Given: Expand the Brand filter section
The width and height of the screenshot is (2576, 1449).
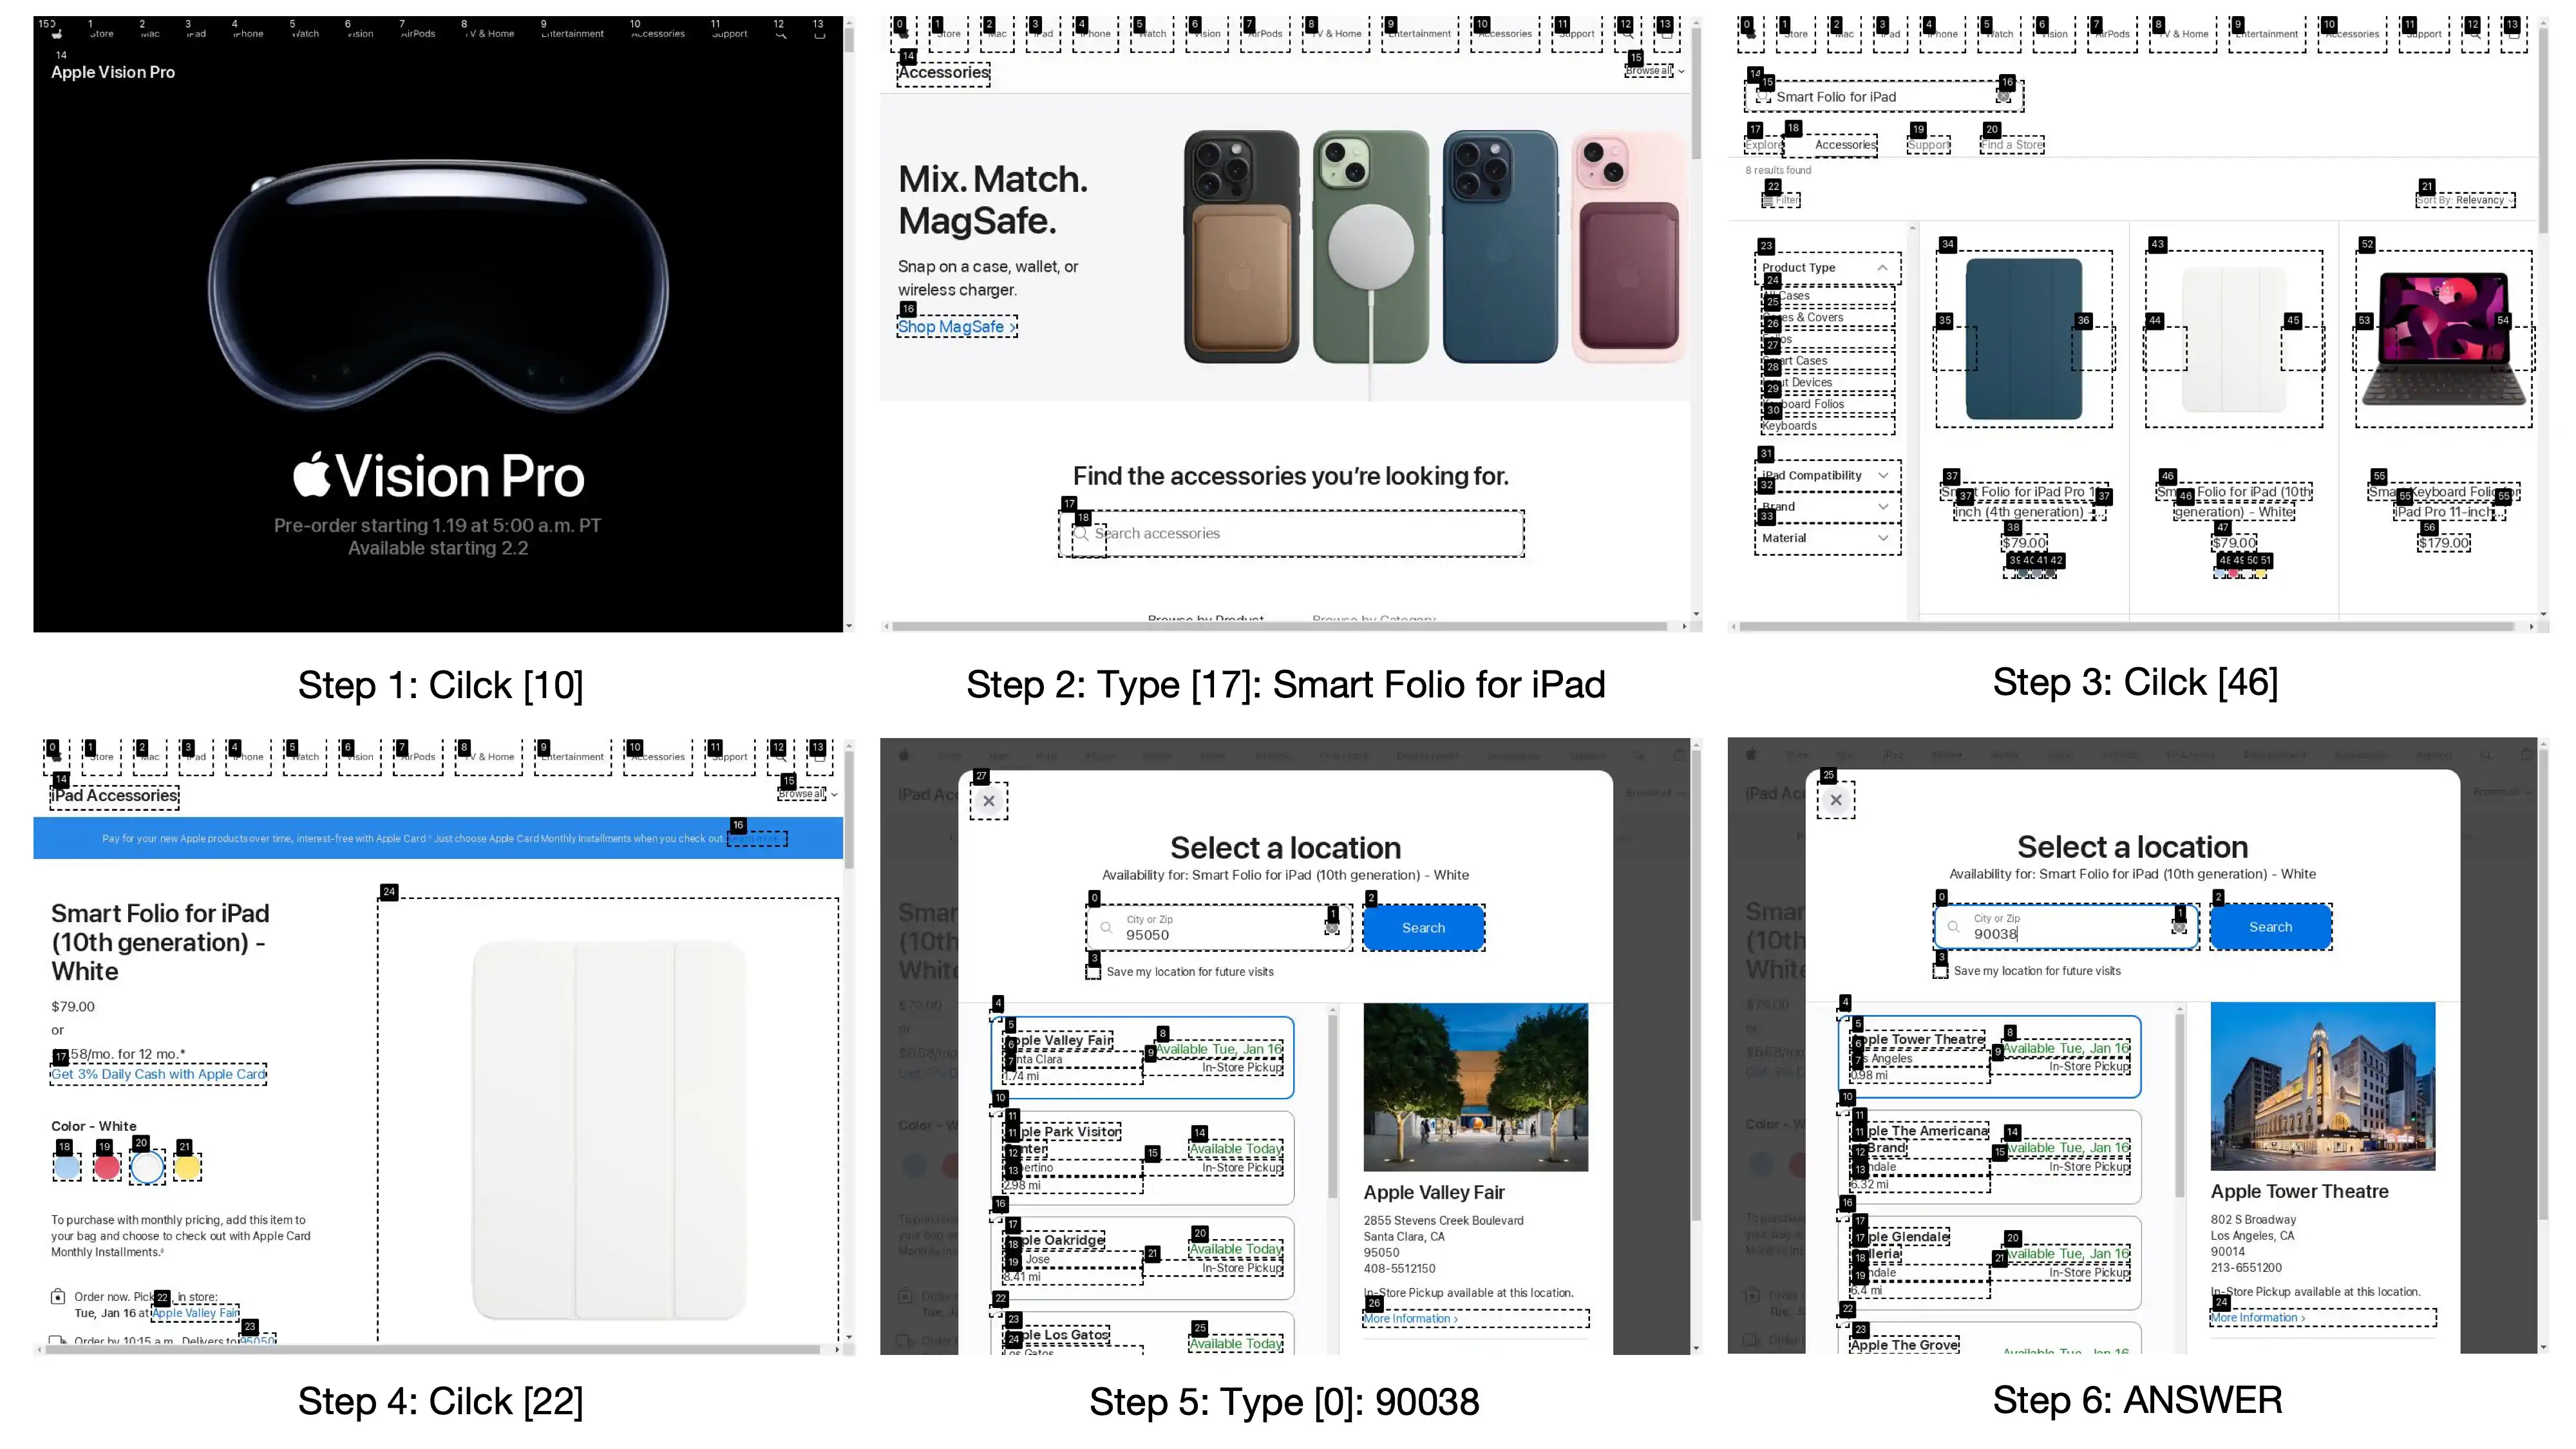Looking at the screenshot, I should [1827, 507].
